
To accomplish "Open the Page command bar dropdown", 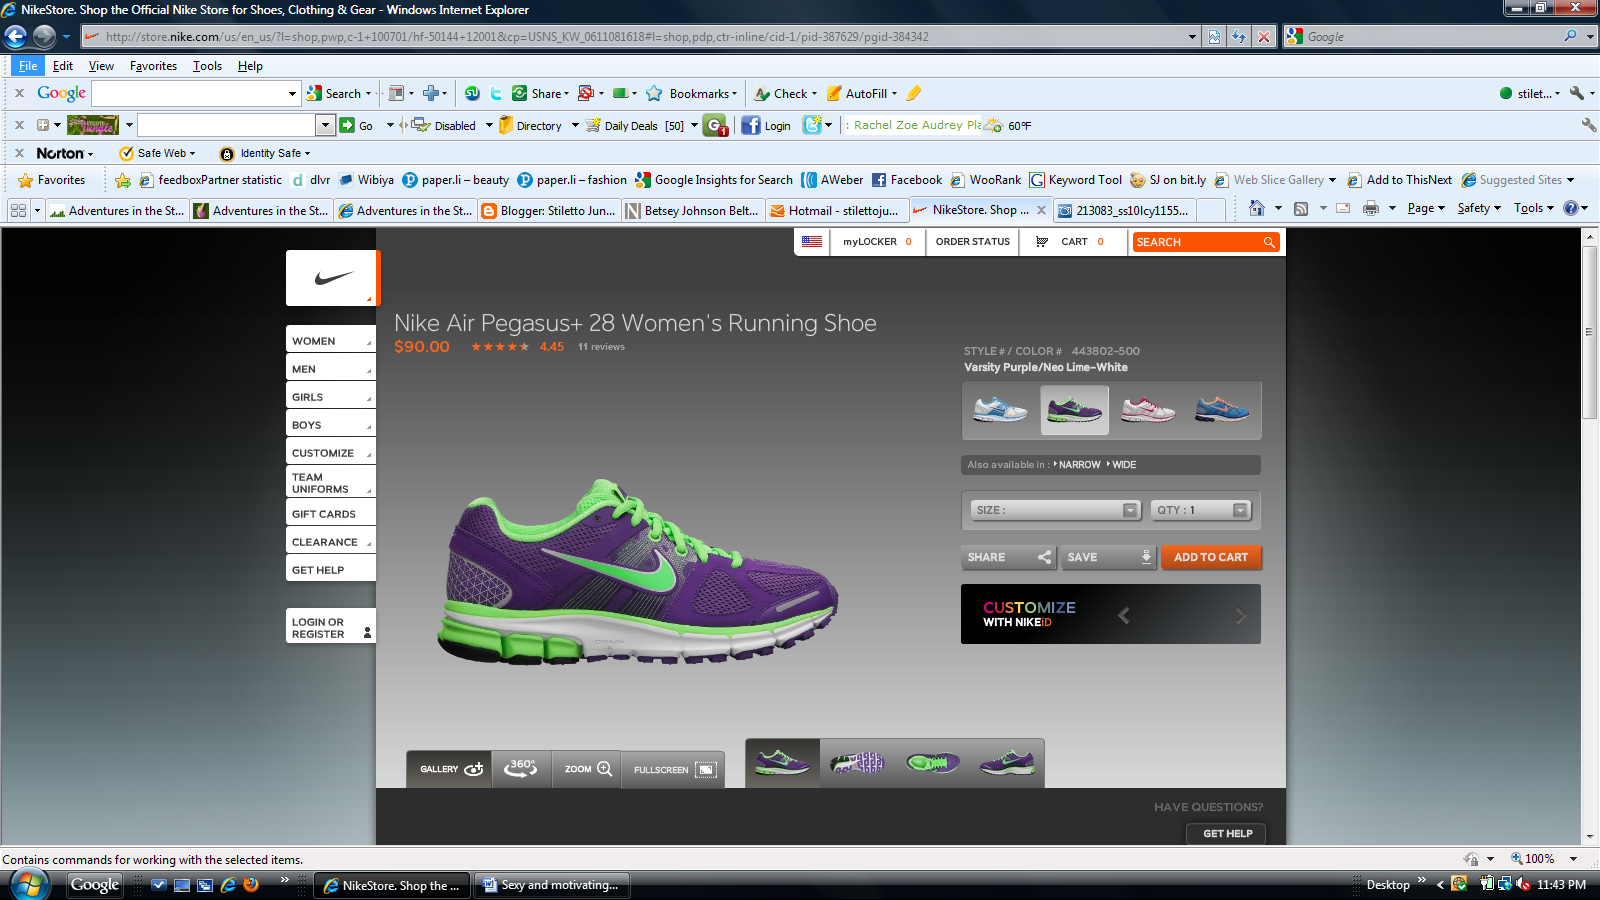I will [1426, 208].
